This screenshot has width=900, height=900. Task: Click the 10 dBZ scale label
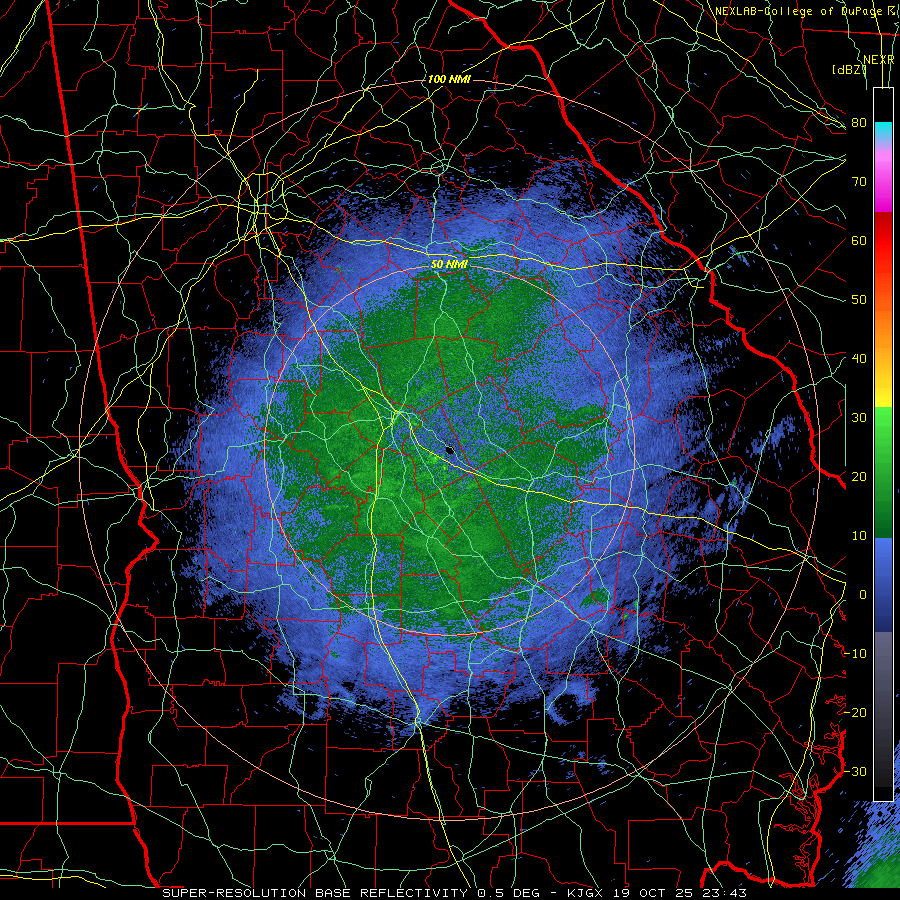click(x=859, y=536)
